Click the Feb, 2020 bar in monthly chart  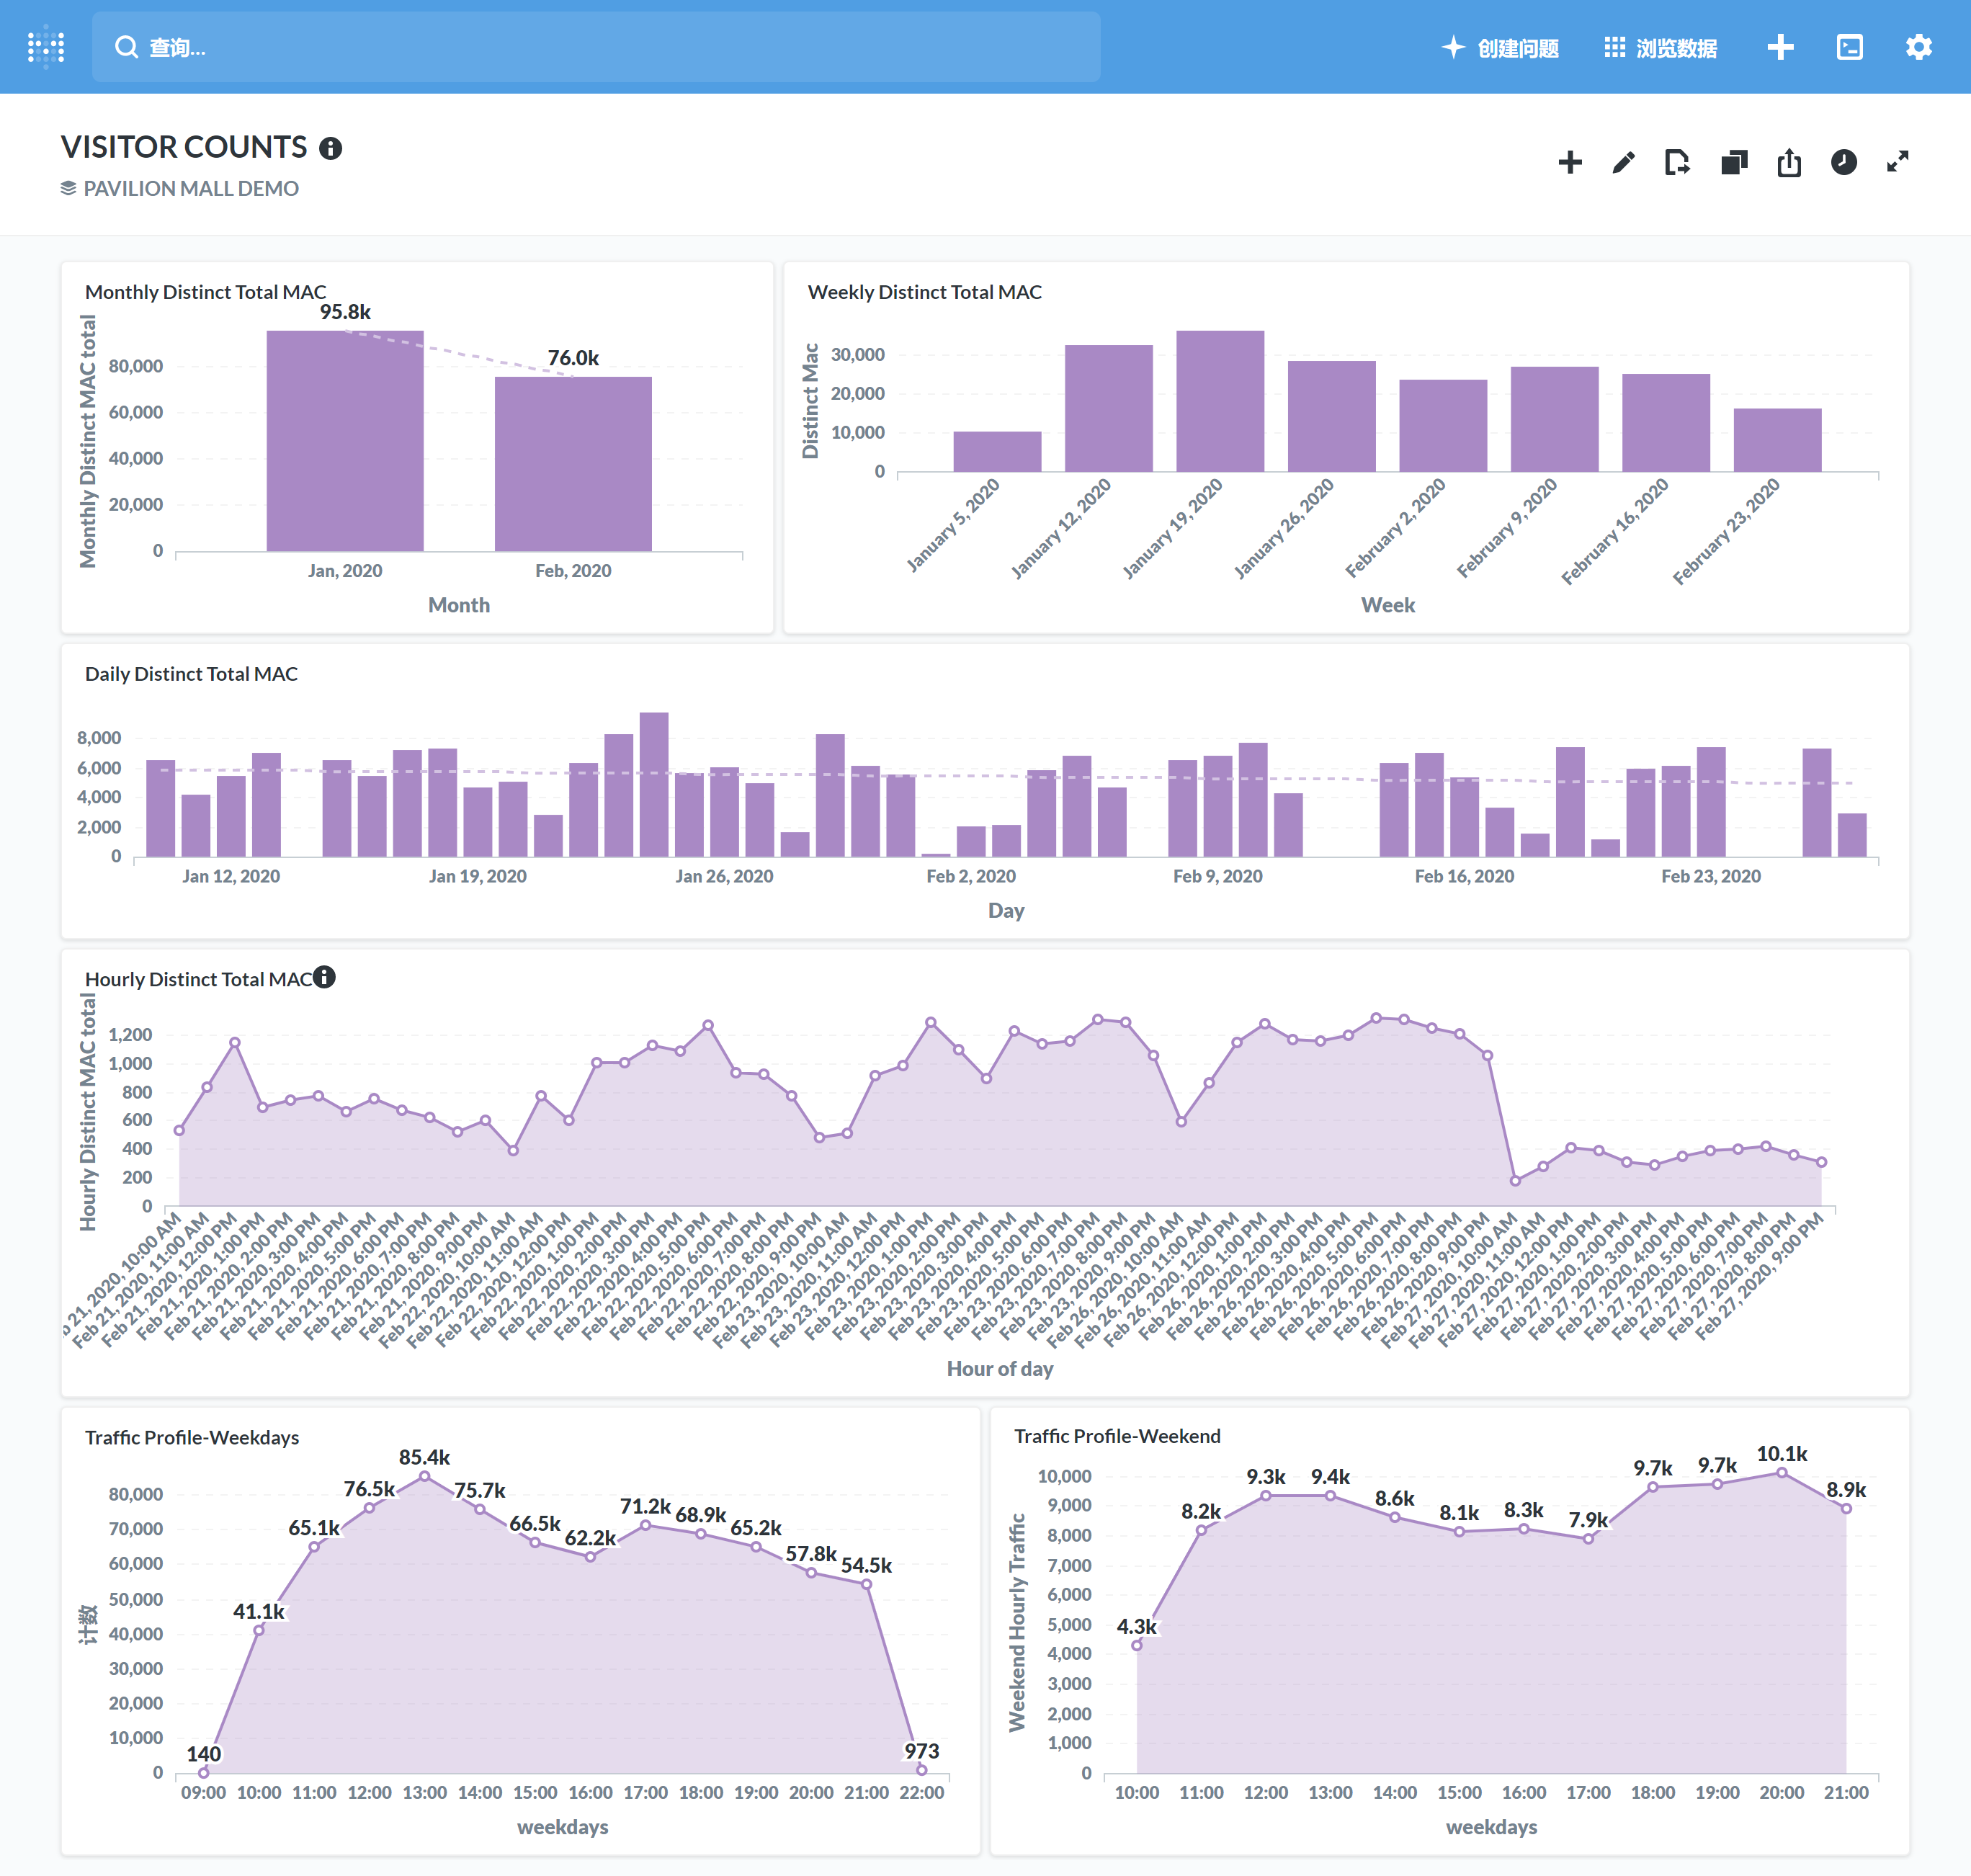click(x=573, y=463)
